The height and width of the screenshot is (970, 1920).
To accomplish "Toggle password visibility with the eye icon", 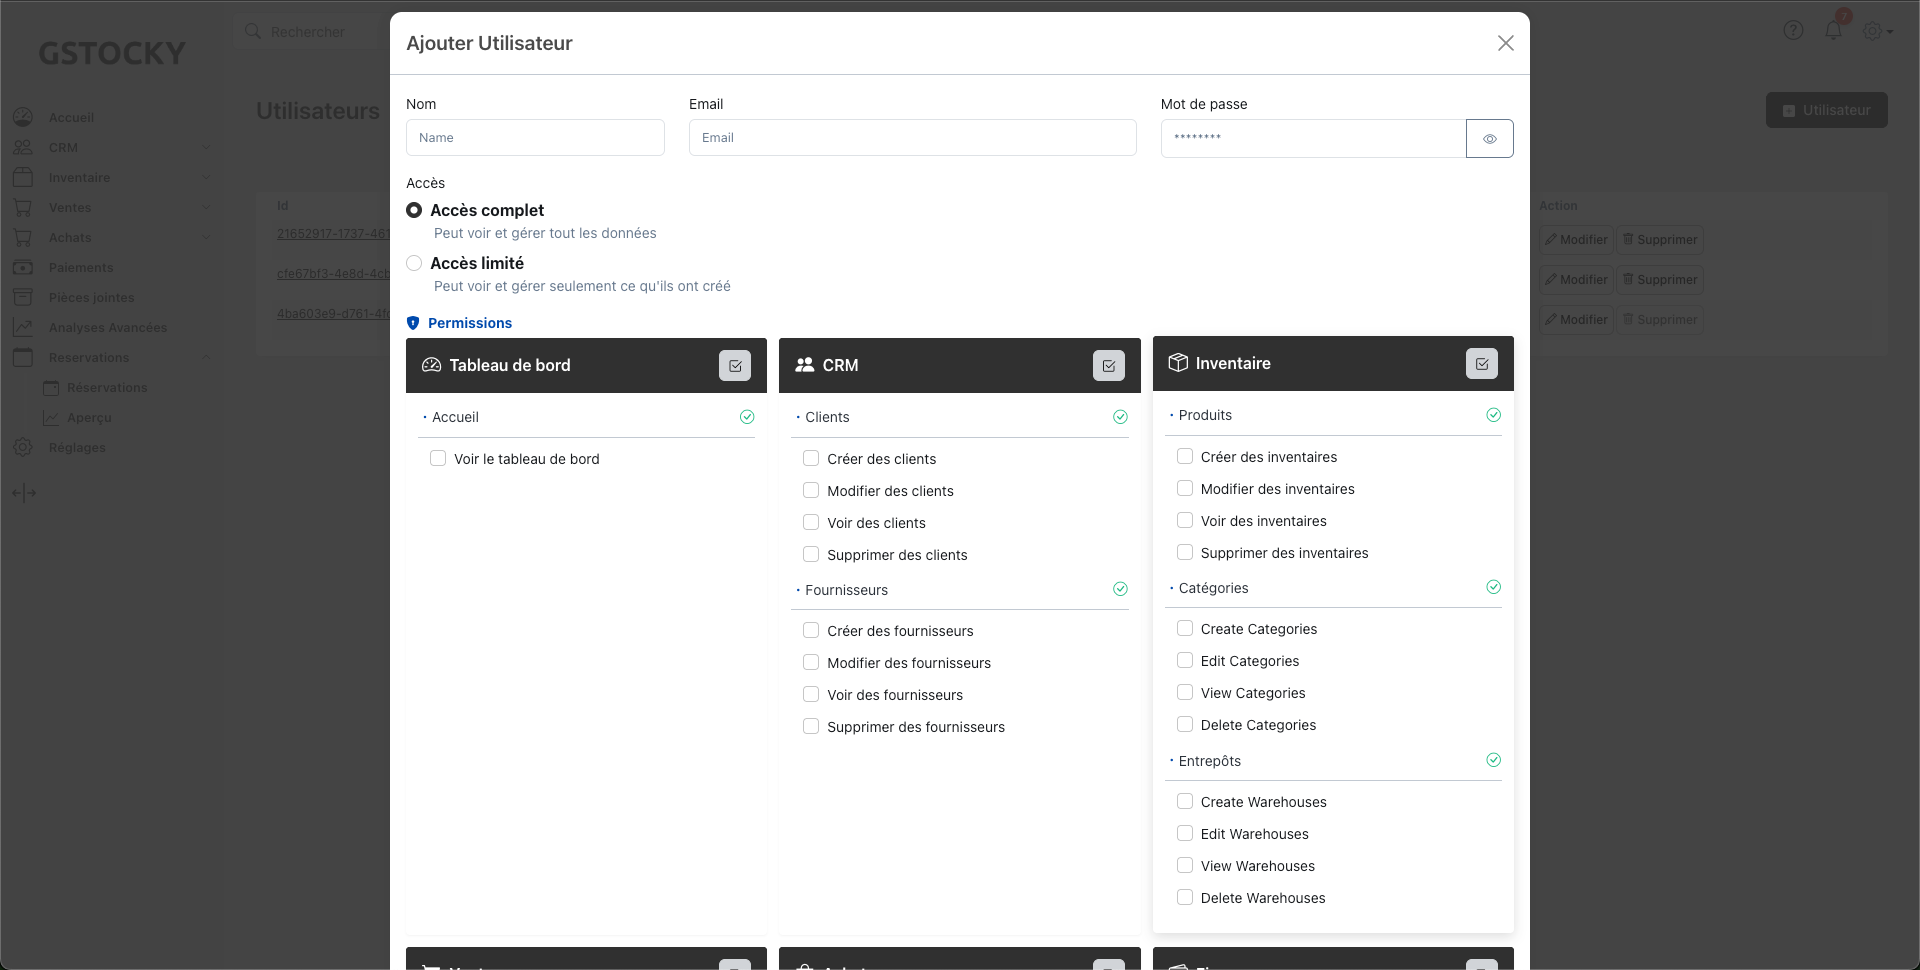I will pyautogui.click(x=1489, y=138).
